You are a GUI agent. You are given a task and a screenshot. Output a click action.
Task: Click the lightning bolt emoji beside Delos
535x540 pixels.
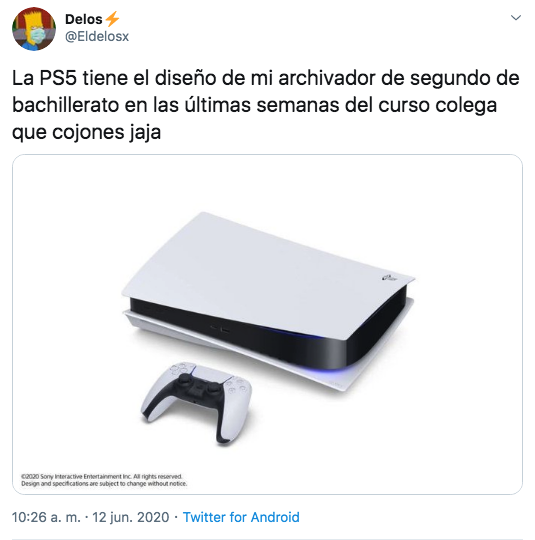[112, 19]
